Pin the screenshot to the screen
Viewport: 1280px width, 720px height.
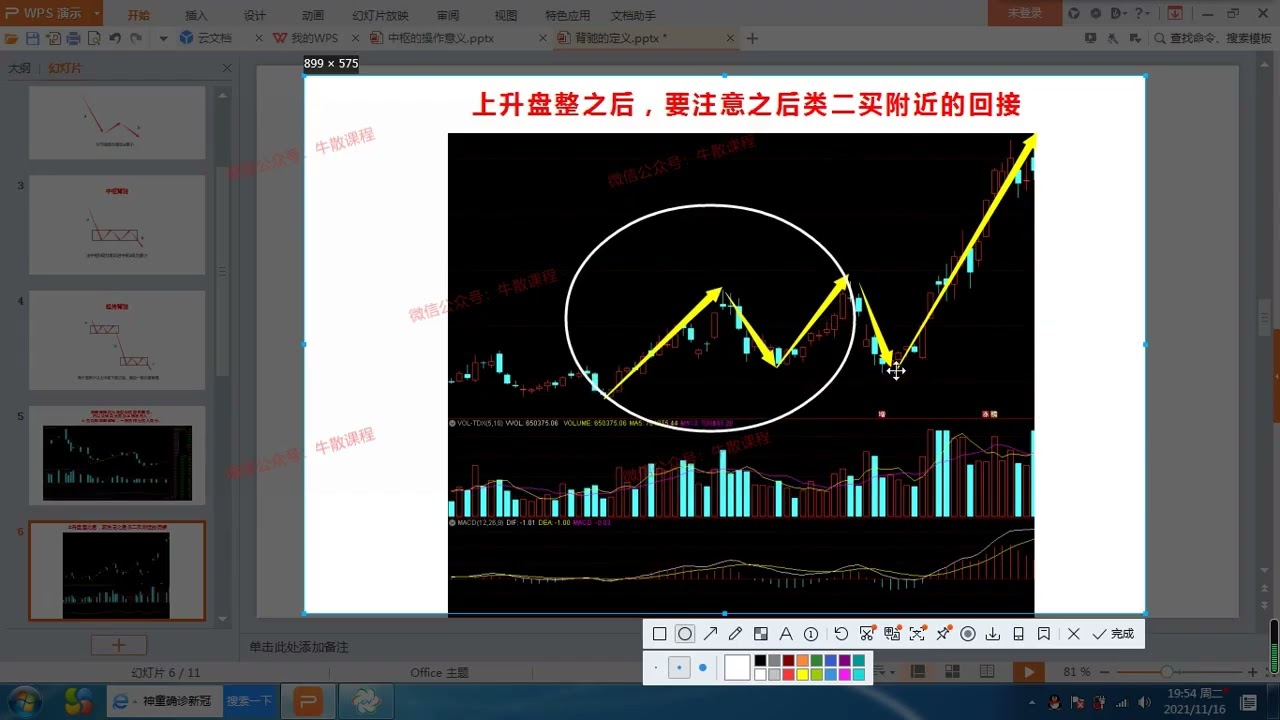coord(942,634)
